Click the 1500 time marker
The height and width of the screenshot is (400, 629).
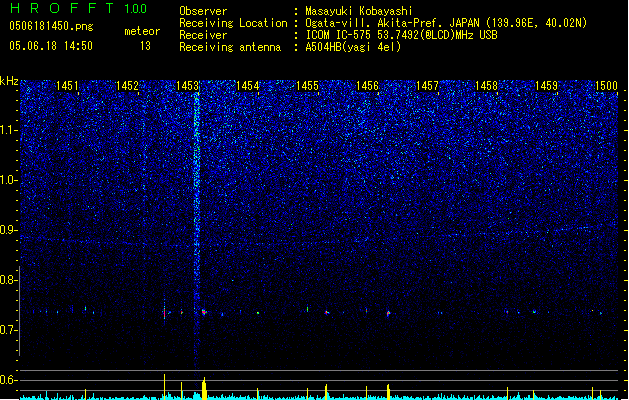click(x=606, y=86)
